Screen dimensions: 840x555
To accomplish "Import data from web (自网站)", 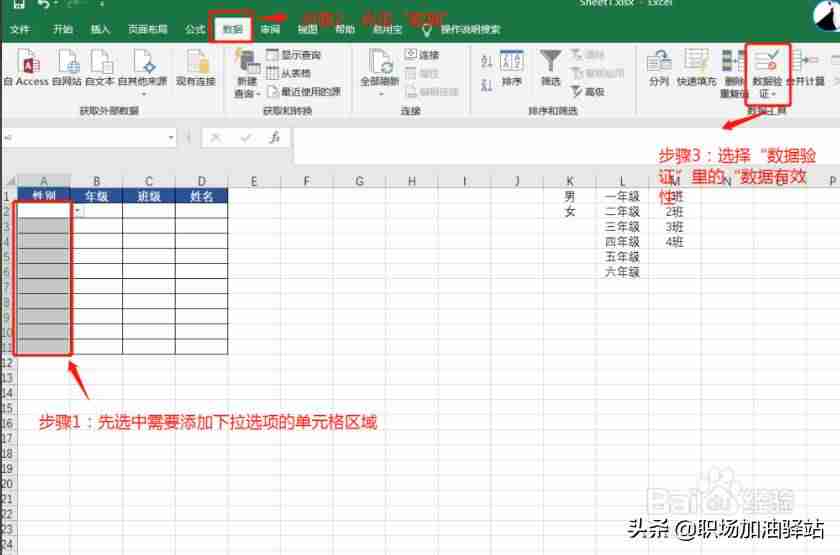I will (68, 67).
